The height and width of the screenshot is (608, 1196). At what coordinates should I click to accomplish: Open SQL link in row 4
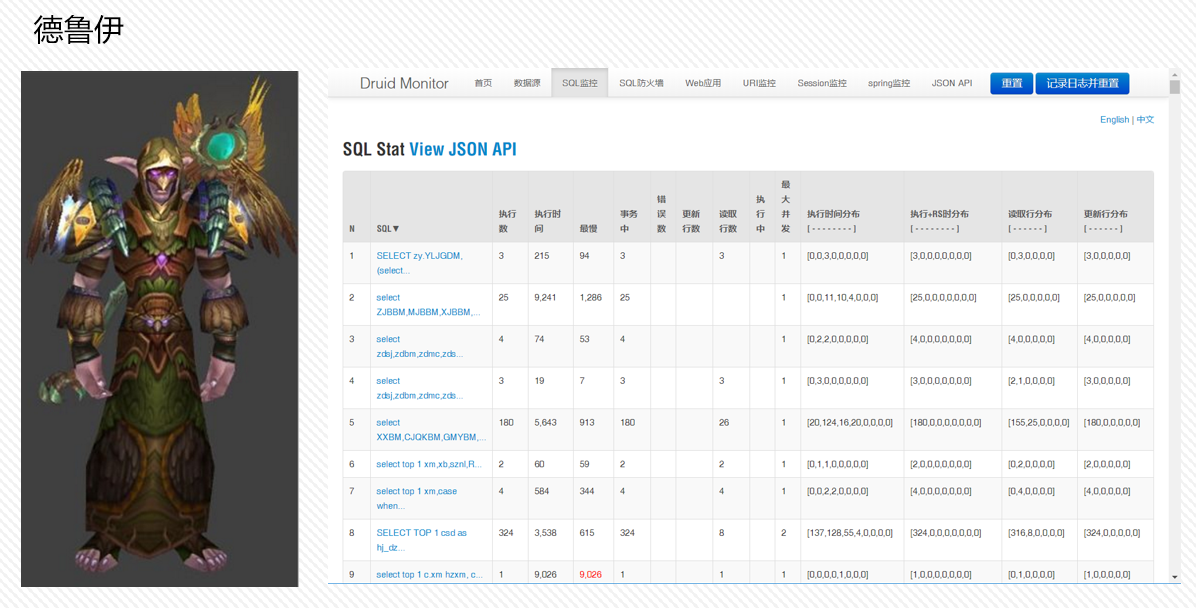click(x=420, y=388)
